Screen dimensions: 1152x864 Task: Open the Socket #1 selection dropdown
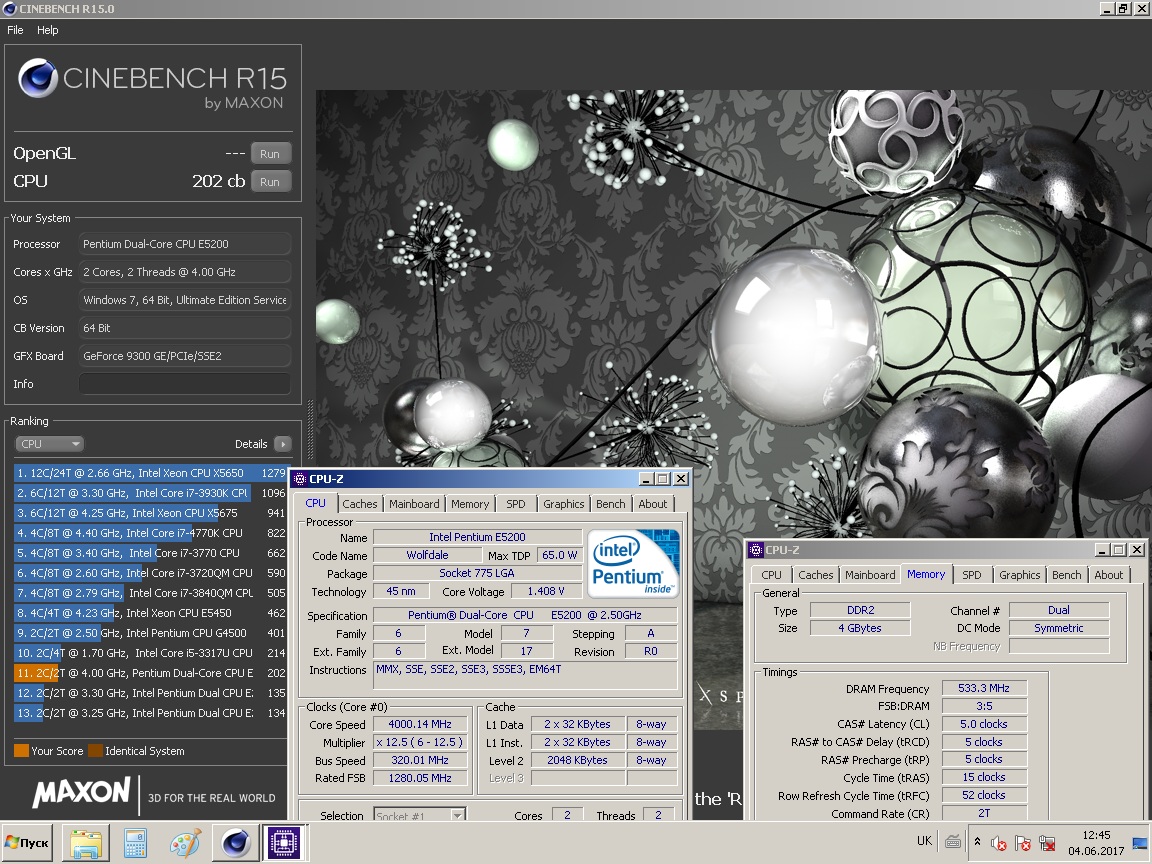(419, 815)
